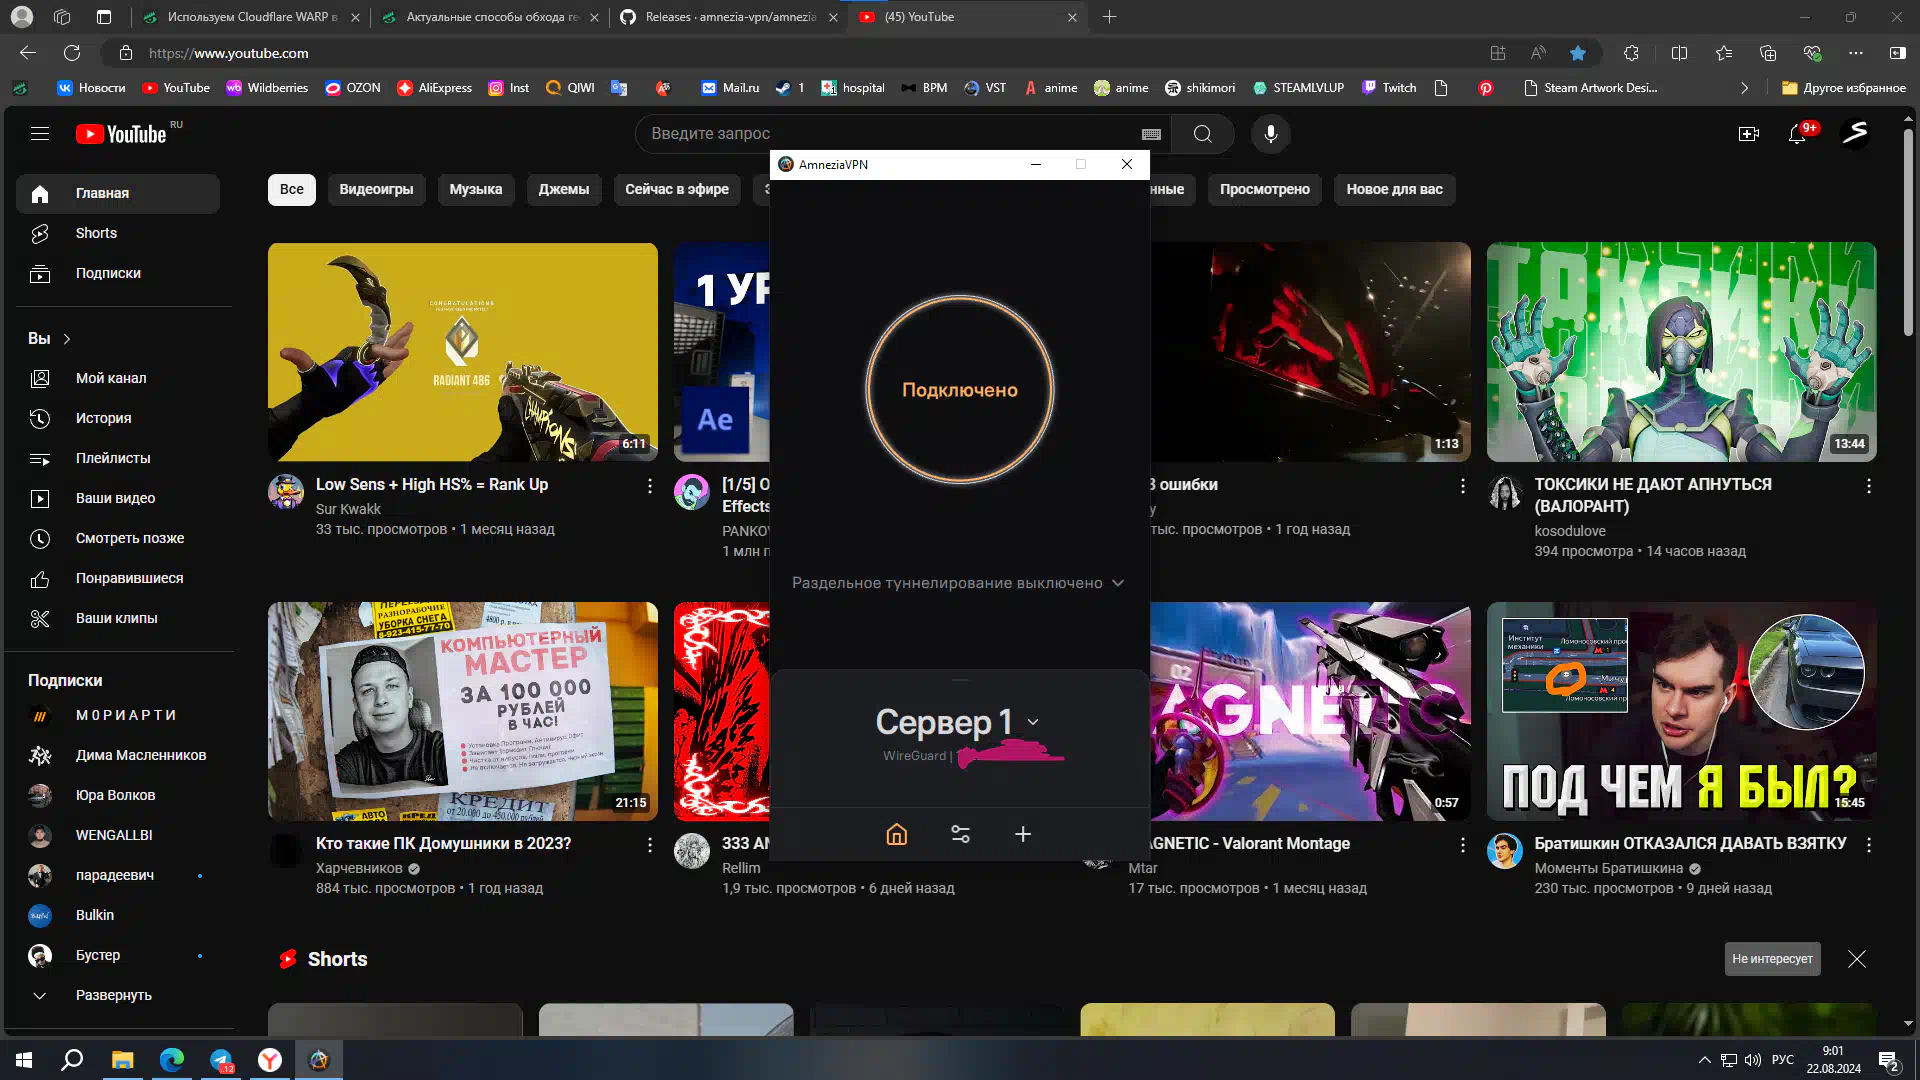Open browser settings ellipsis menu
Viewport: 1920px width, 1080px height.
click(x=1856, y=53)
